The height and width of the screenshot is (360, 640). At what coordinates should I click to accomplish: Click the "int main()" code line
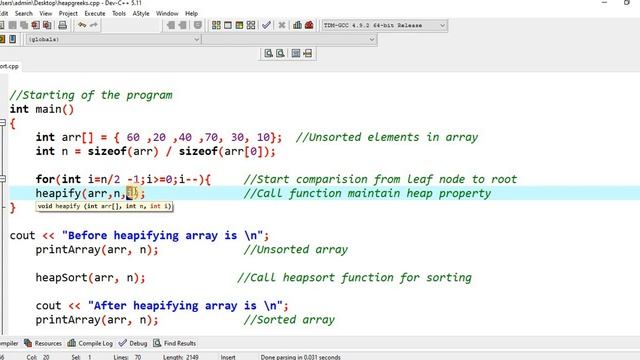[42, 109]
